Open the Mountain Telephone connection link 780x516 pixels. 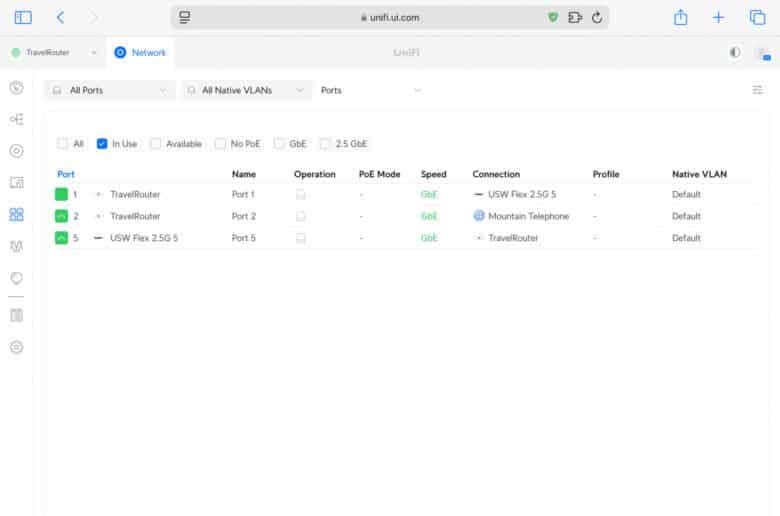point(528,216)
